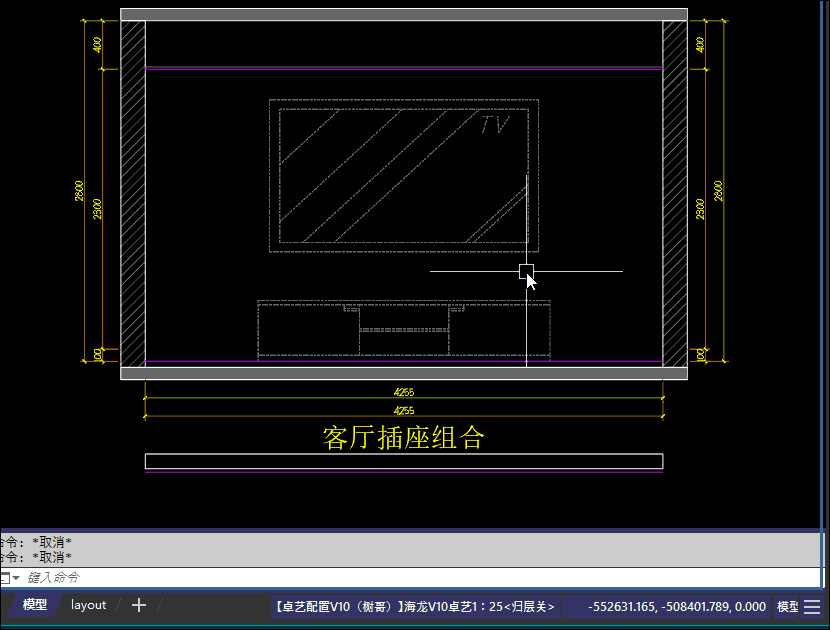Viewport: 830px width, 630px height.
Task: Select the white bar below the title
Action: click(x=403, y=461)
